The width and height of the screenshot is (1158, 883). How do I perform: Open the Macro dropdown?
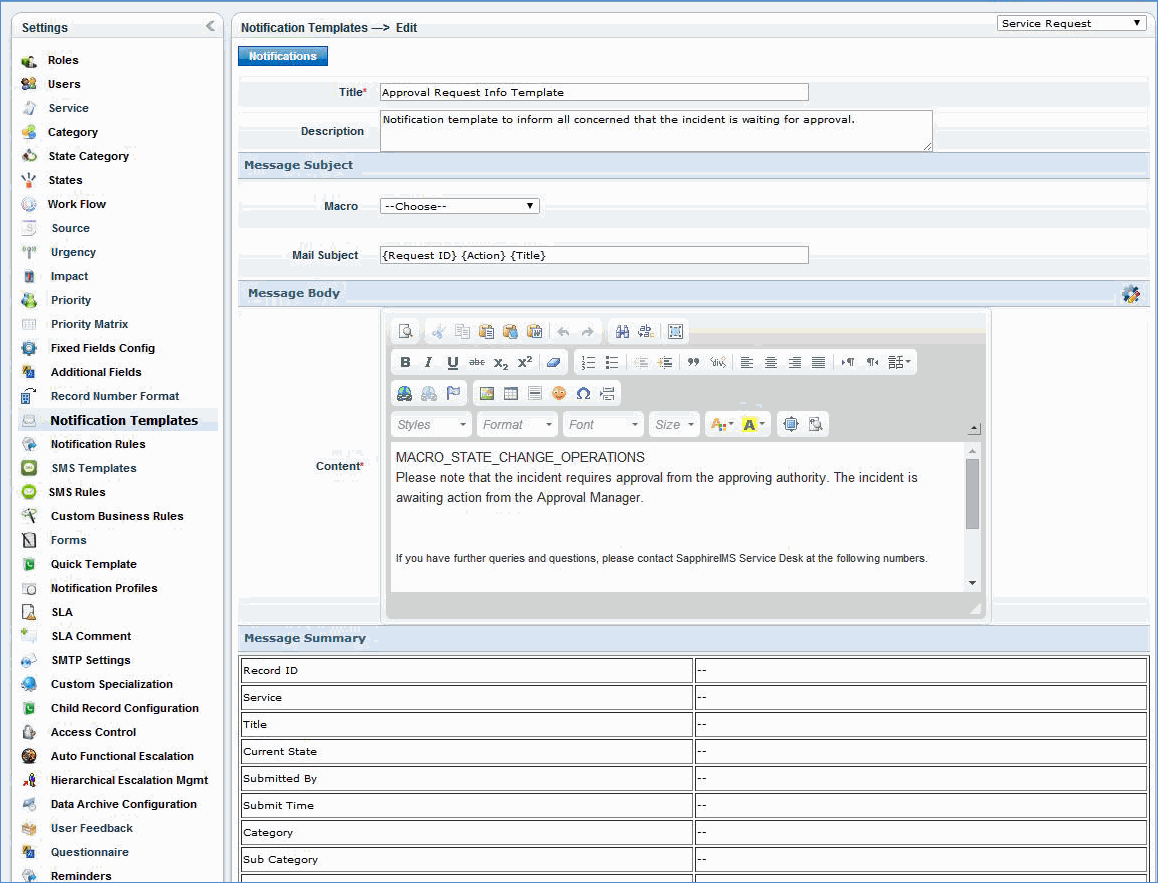[459, 206]
